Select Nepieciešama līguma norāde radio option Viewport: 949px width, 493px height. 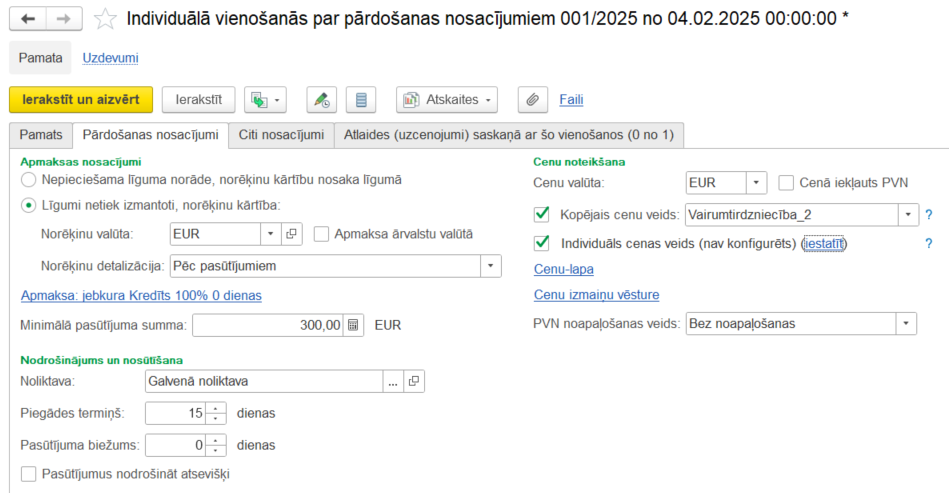(x=28, y=180)
